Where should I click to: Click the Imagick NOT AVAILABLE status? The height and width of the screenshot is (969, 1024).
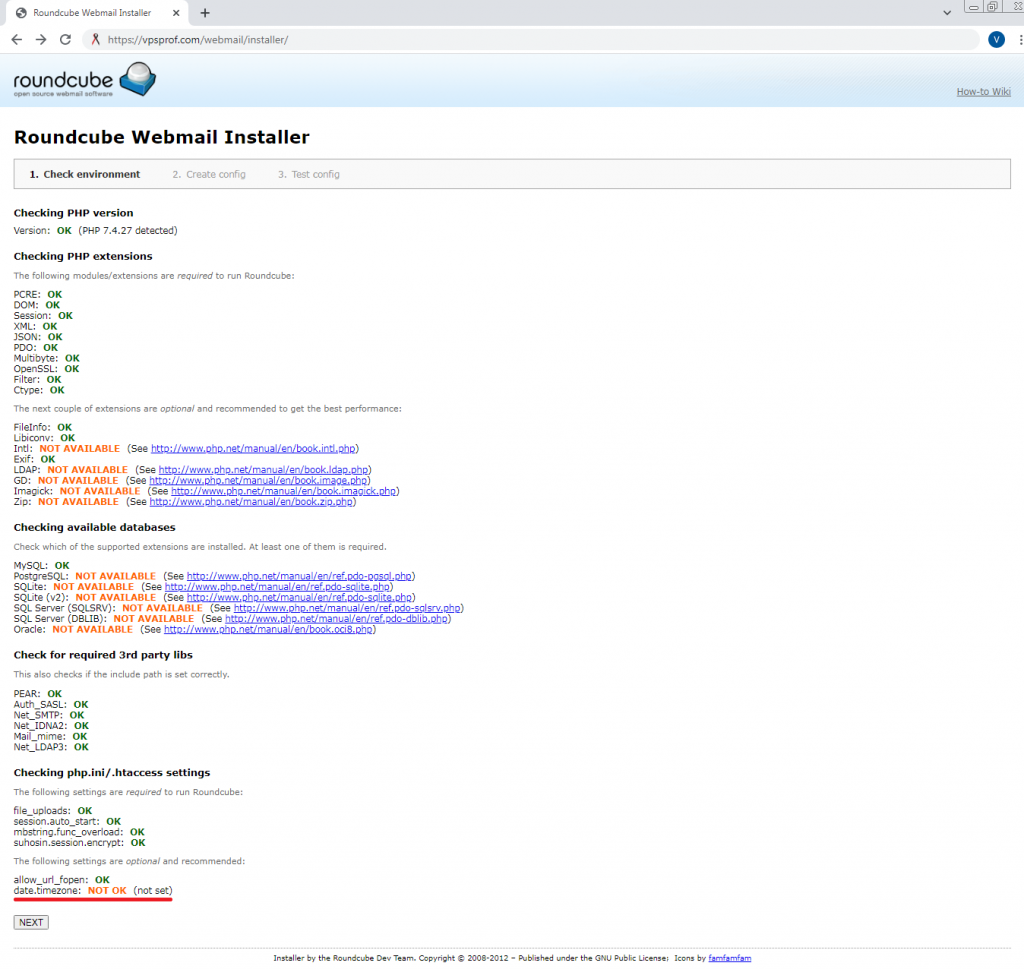pyautogui.click(x=100, y=491)
